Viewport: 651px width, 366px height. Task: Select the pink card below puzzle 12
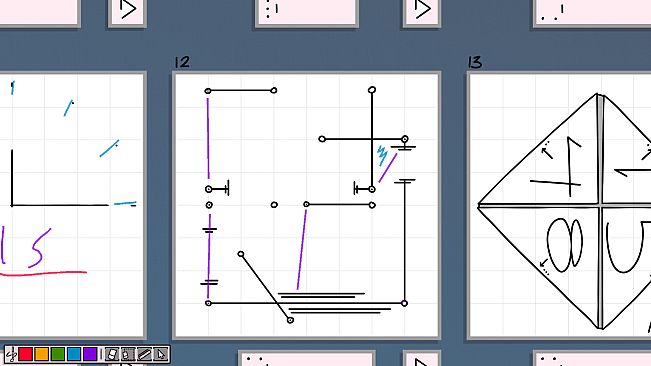(307, 359)
